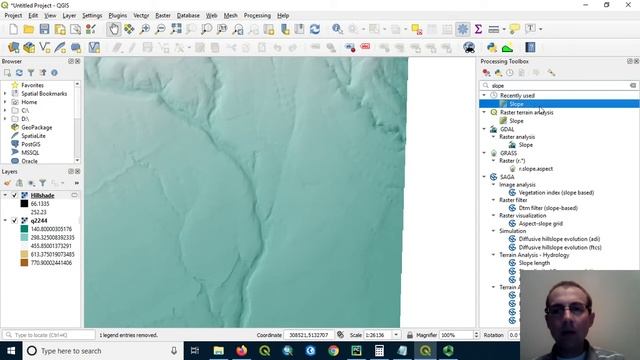Viewport: 640px width, 360px height.
Task: Select Slope length SAGA algorithm
Action: point(534,263)
